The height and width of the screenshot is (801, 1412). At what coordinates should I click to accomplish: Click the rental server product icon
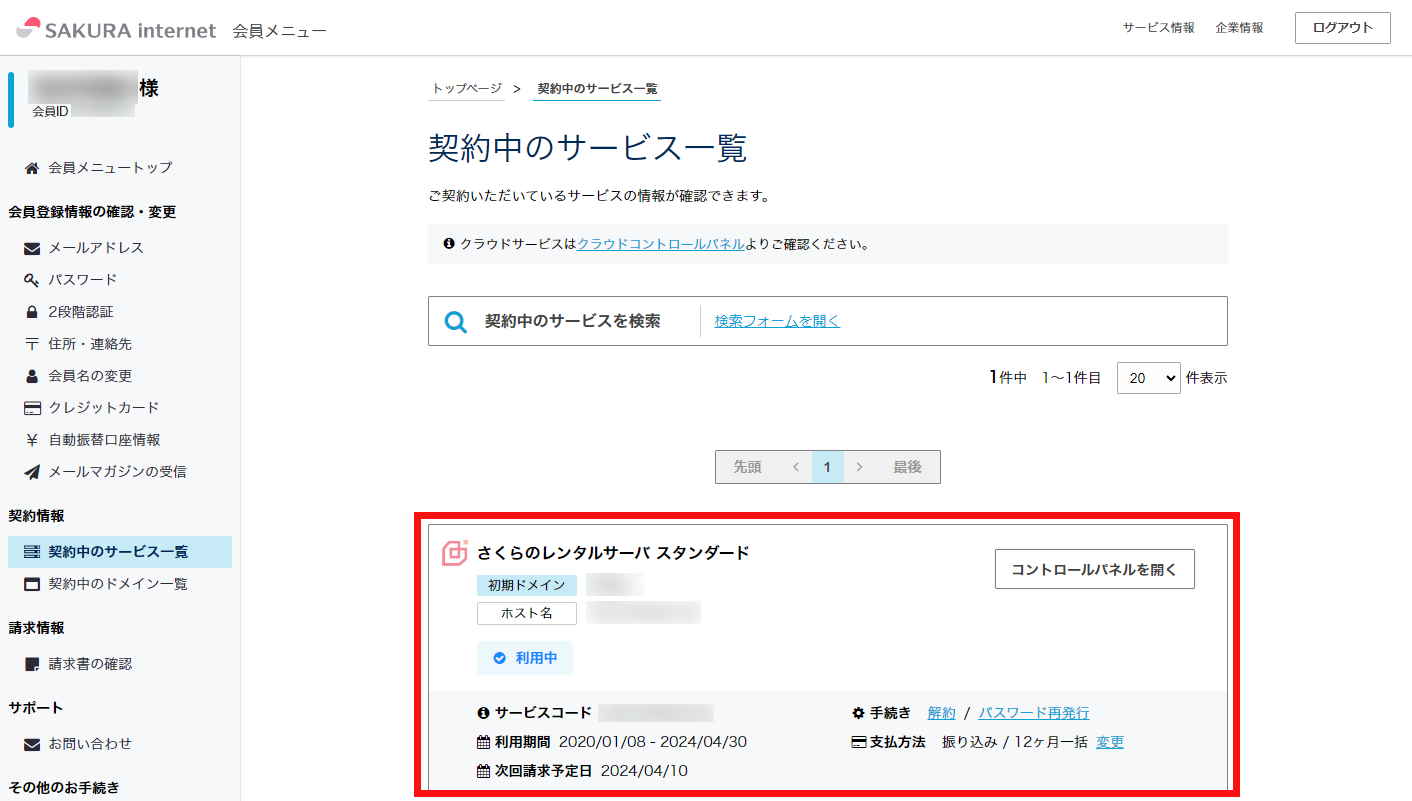coord(455,553)
